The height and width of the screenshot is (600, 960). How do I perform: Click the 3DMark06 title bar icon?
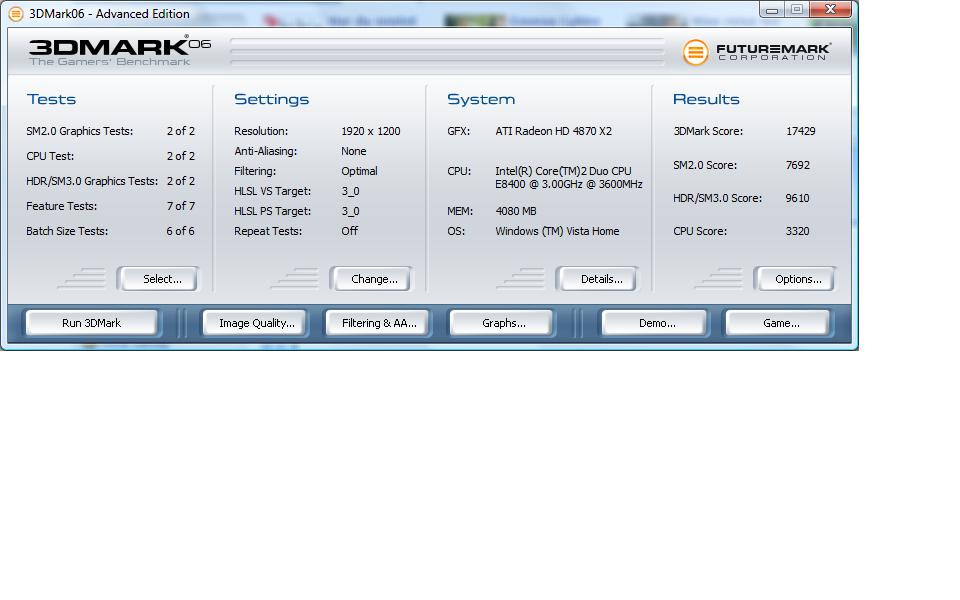tap(15, 13)
